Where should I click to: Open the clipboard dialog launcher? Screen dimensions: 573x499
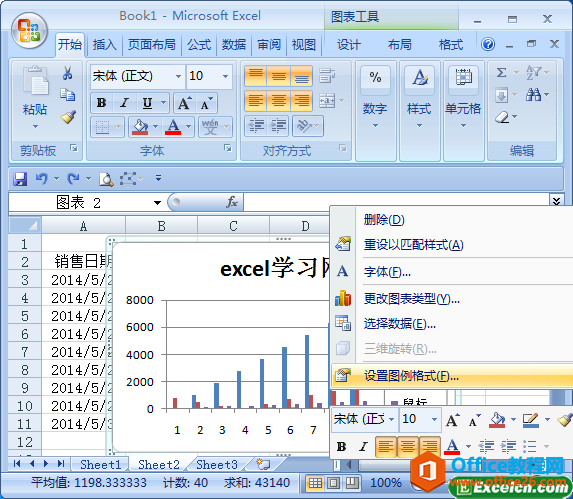point(74,148)
